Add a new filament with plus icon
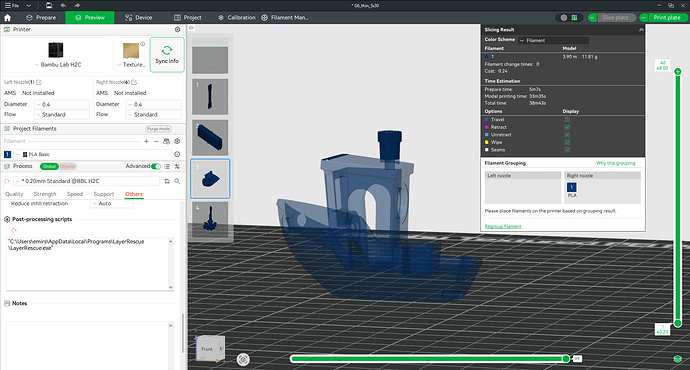The width and height of the screenshot is (690, 370). click(146, 141)
